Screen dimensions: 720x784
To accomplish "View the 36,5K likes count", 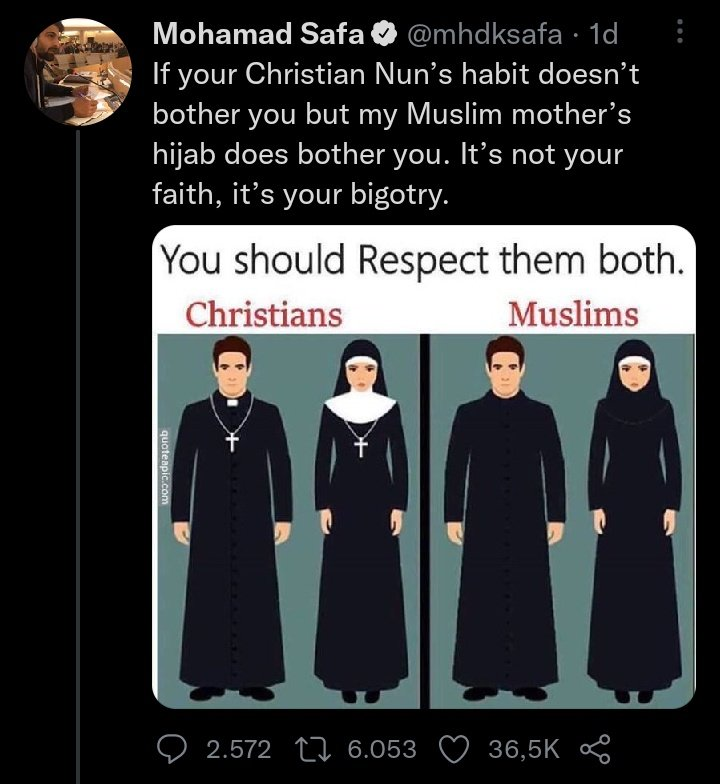I will pos(524,749).
